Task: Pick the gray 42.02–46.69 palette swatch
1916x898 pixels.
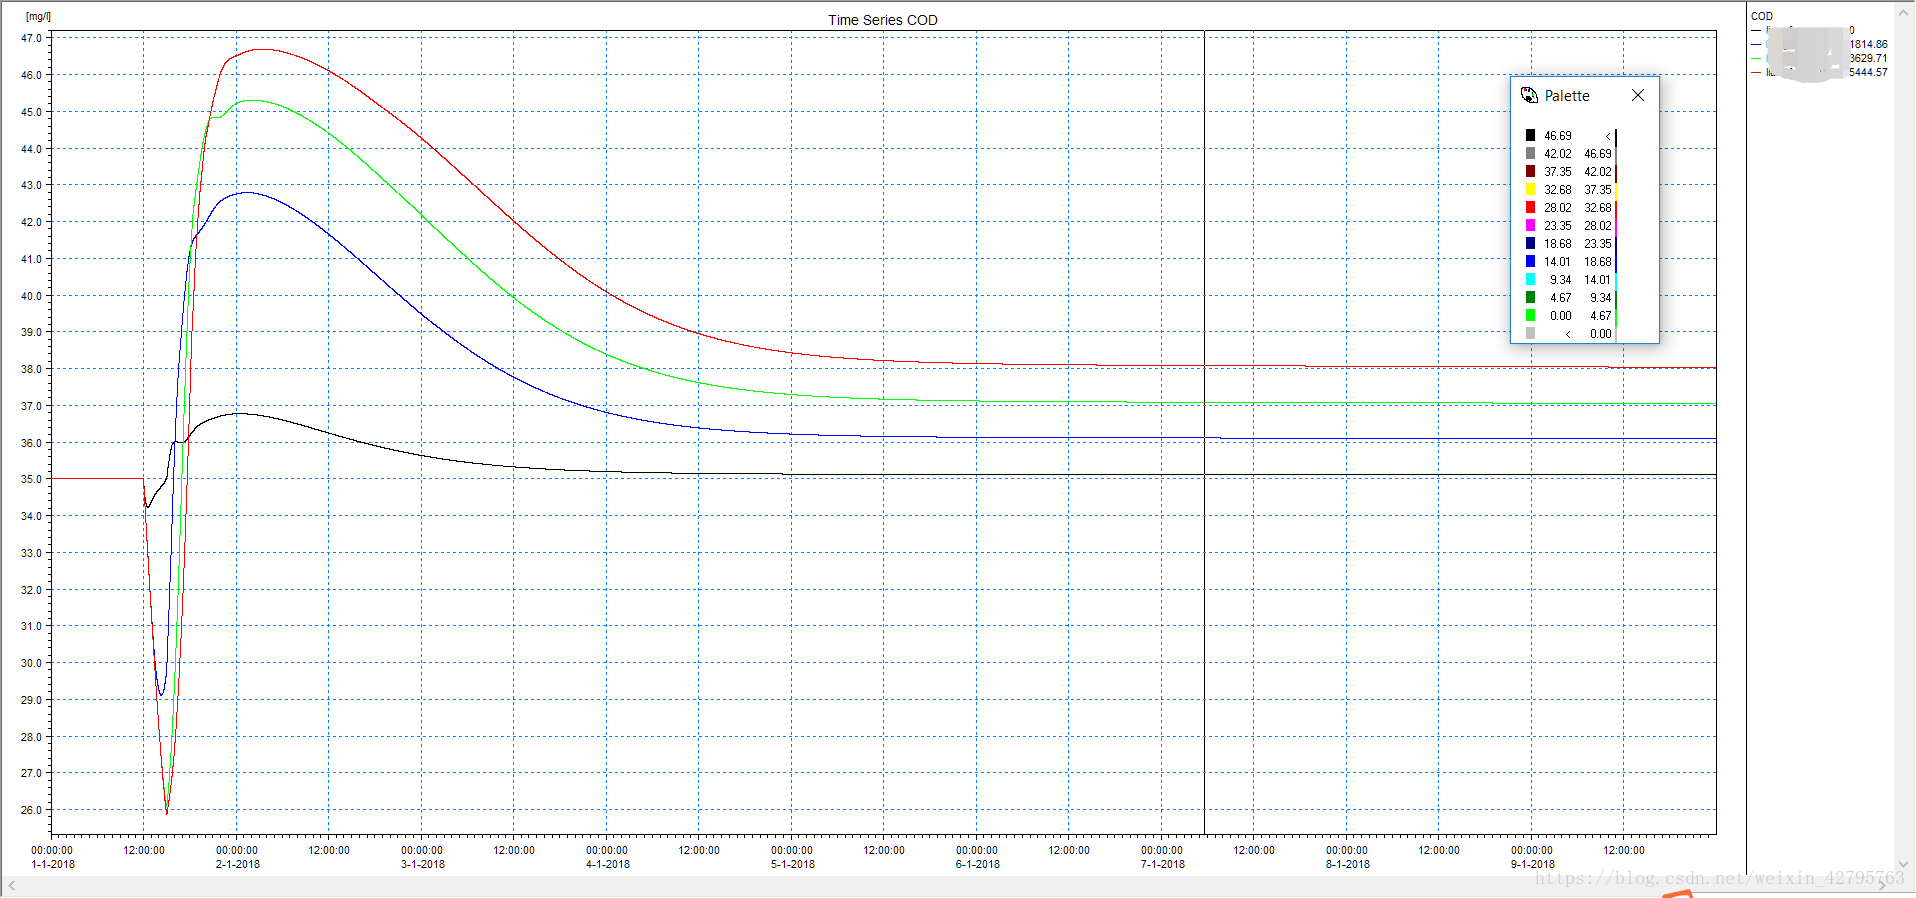Action: tap(1530, 153)
